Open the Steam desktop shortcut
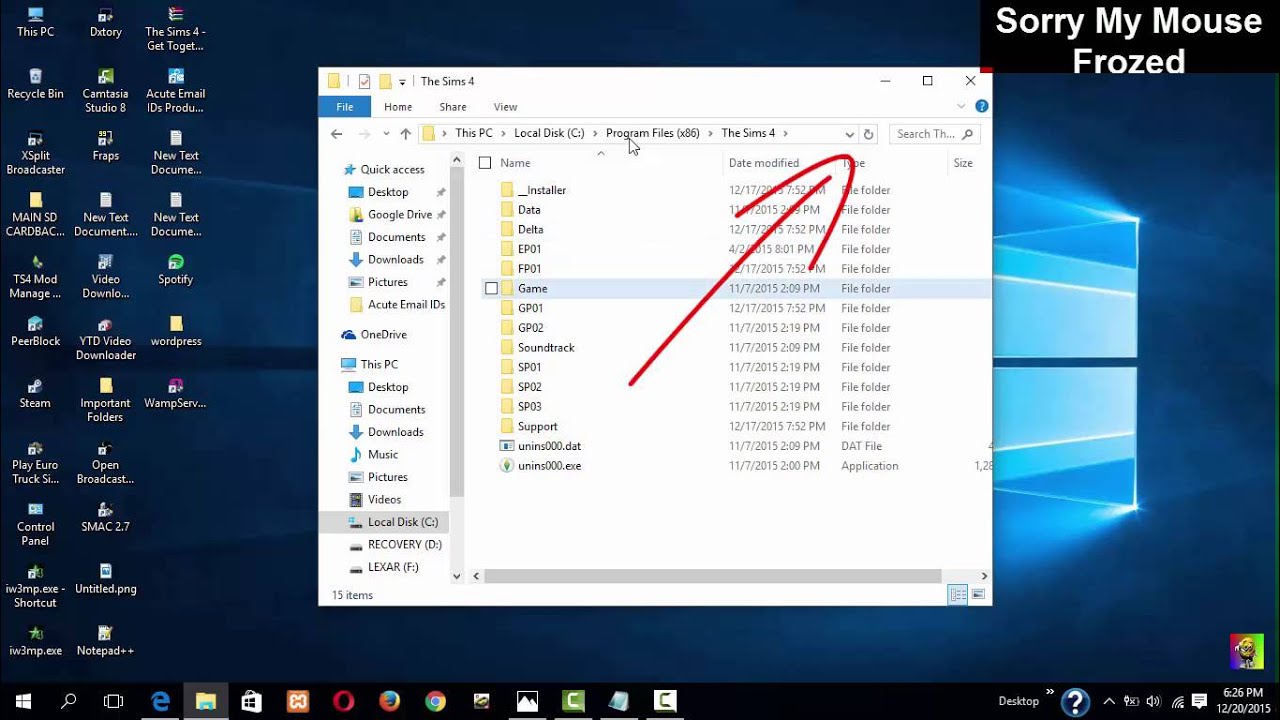 coord(35,393)
